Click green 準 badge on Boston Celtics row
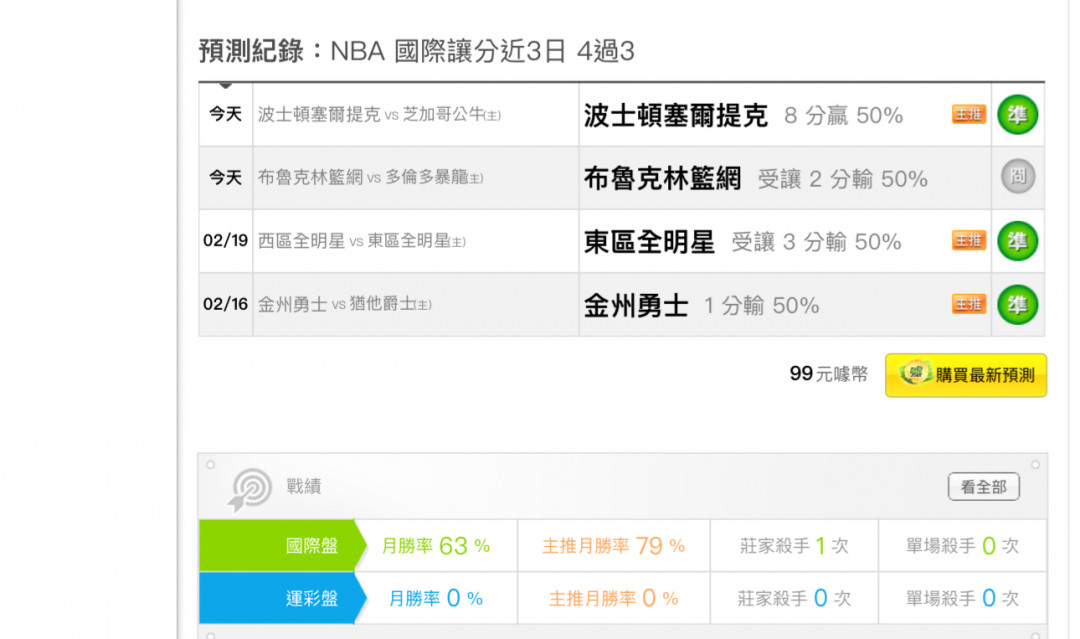1080x639 pixels. click(x=1018, y=115)
